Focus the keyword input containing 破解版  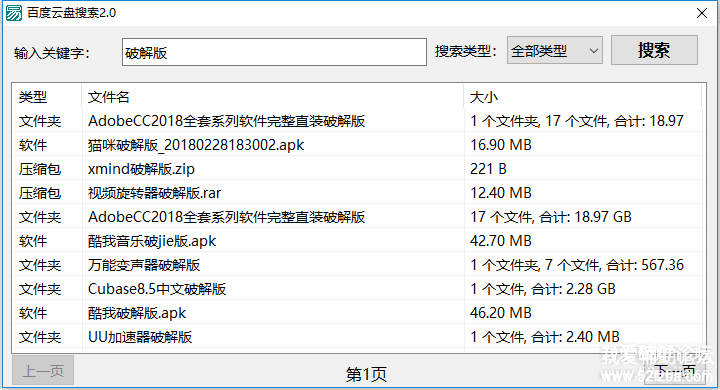(274, 52)
